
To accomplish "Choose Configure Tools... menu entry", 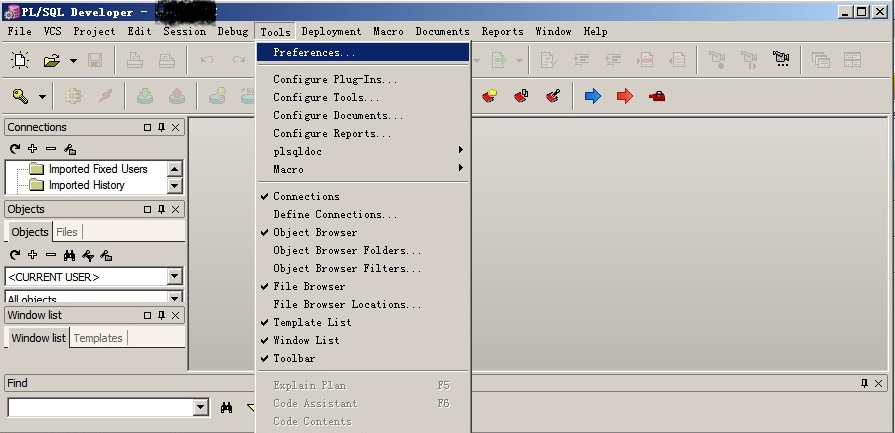I will (362, 98).
